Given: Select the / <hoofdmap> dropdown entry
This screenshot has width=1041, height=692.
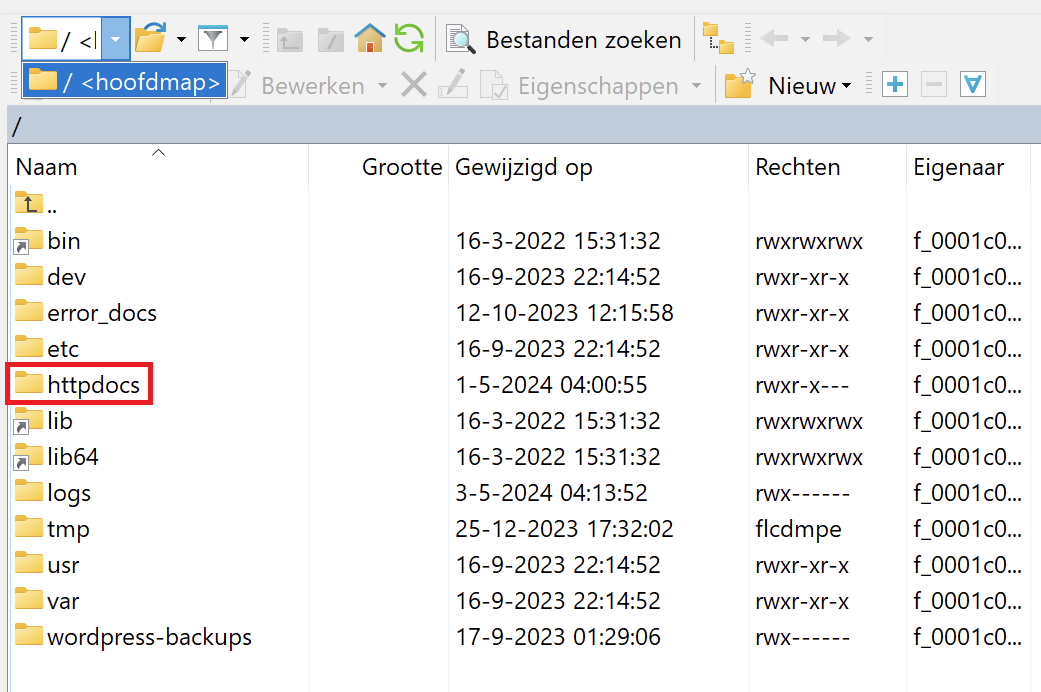Looking at the screenshot, I should click(x=125, y=82).
